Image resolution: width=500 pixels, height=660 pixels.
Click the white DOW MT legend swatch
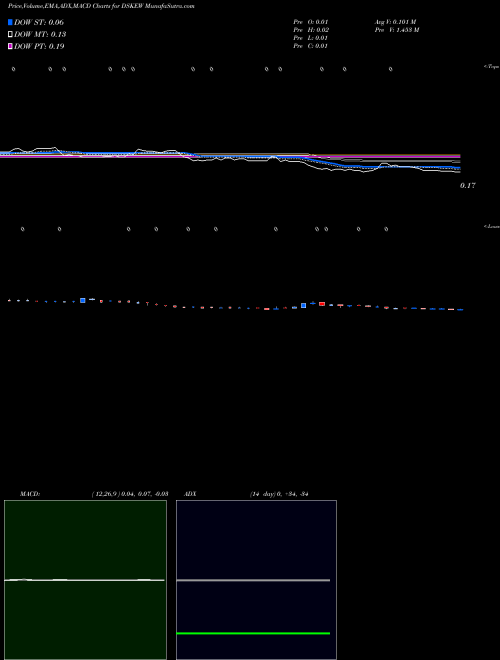coord(10,35)
